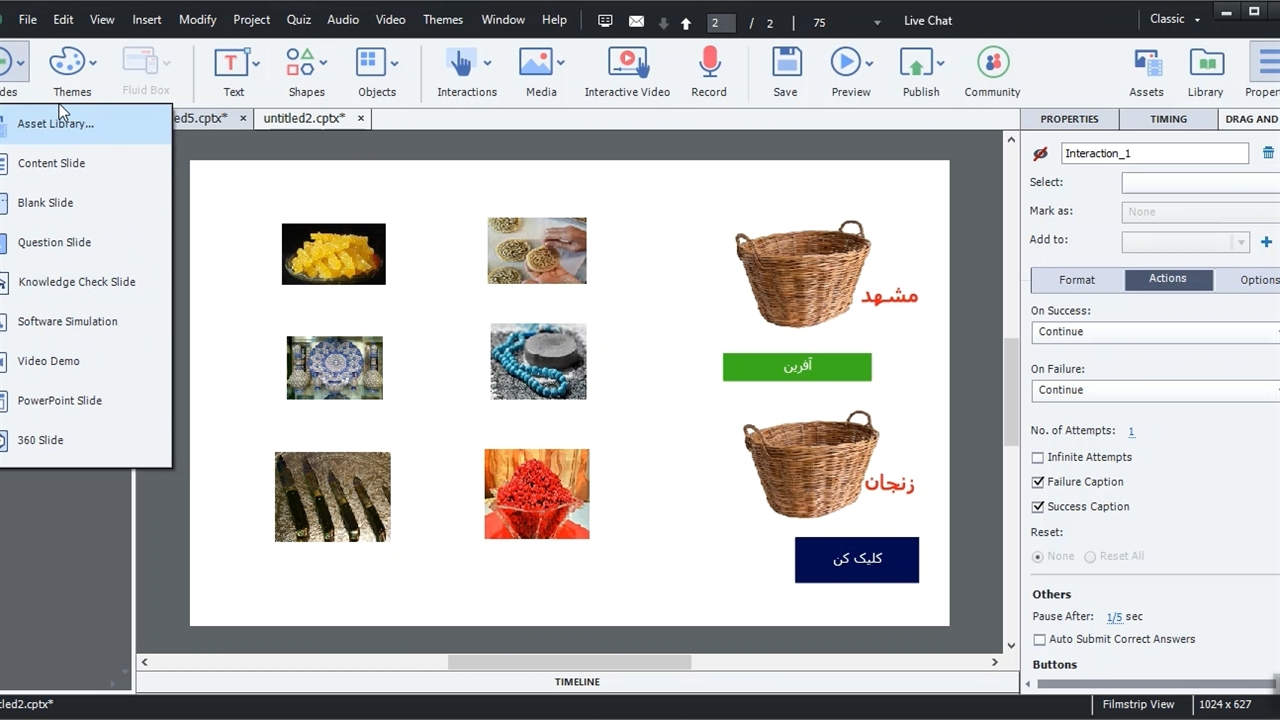
Task: Click the Format button
Action: [x=1077, y=280]
